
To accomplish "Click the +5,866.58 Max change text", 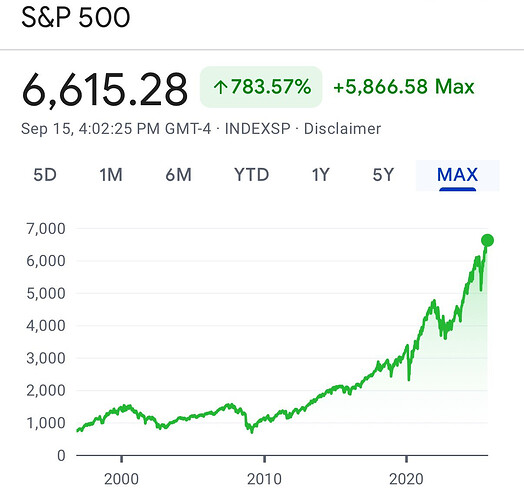I will [404, 87].
